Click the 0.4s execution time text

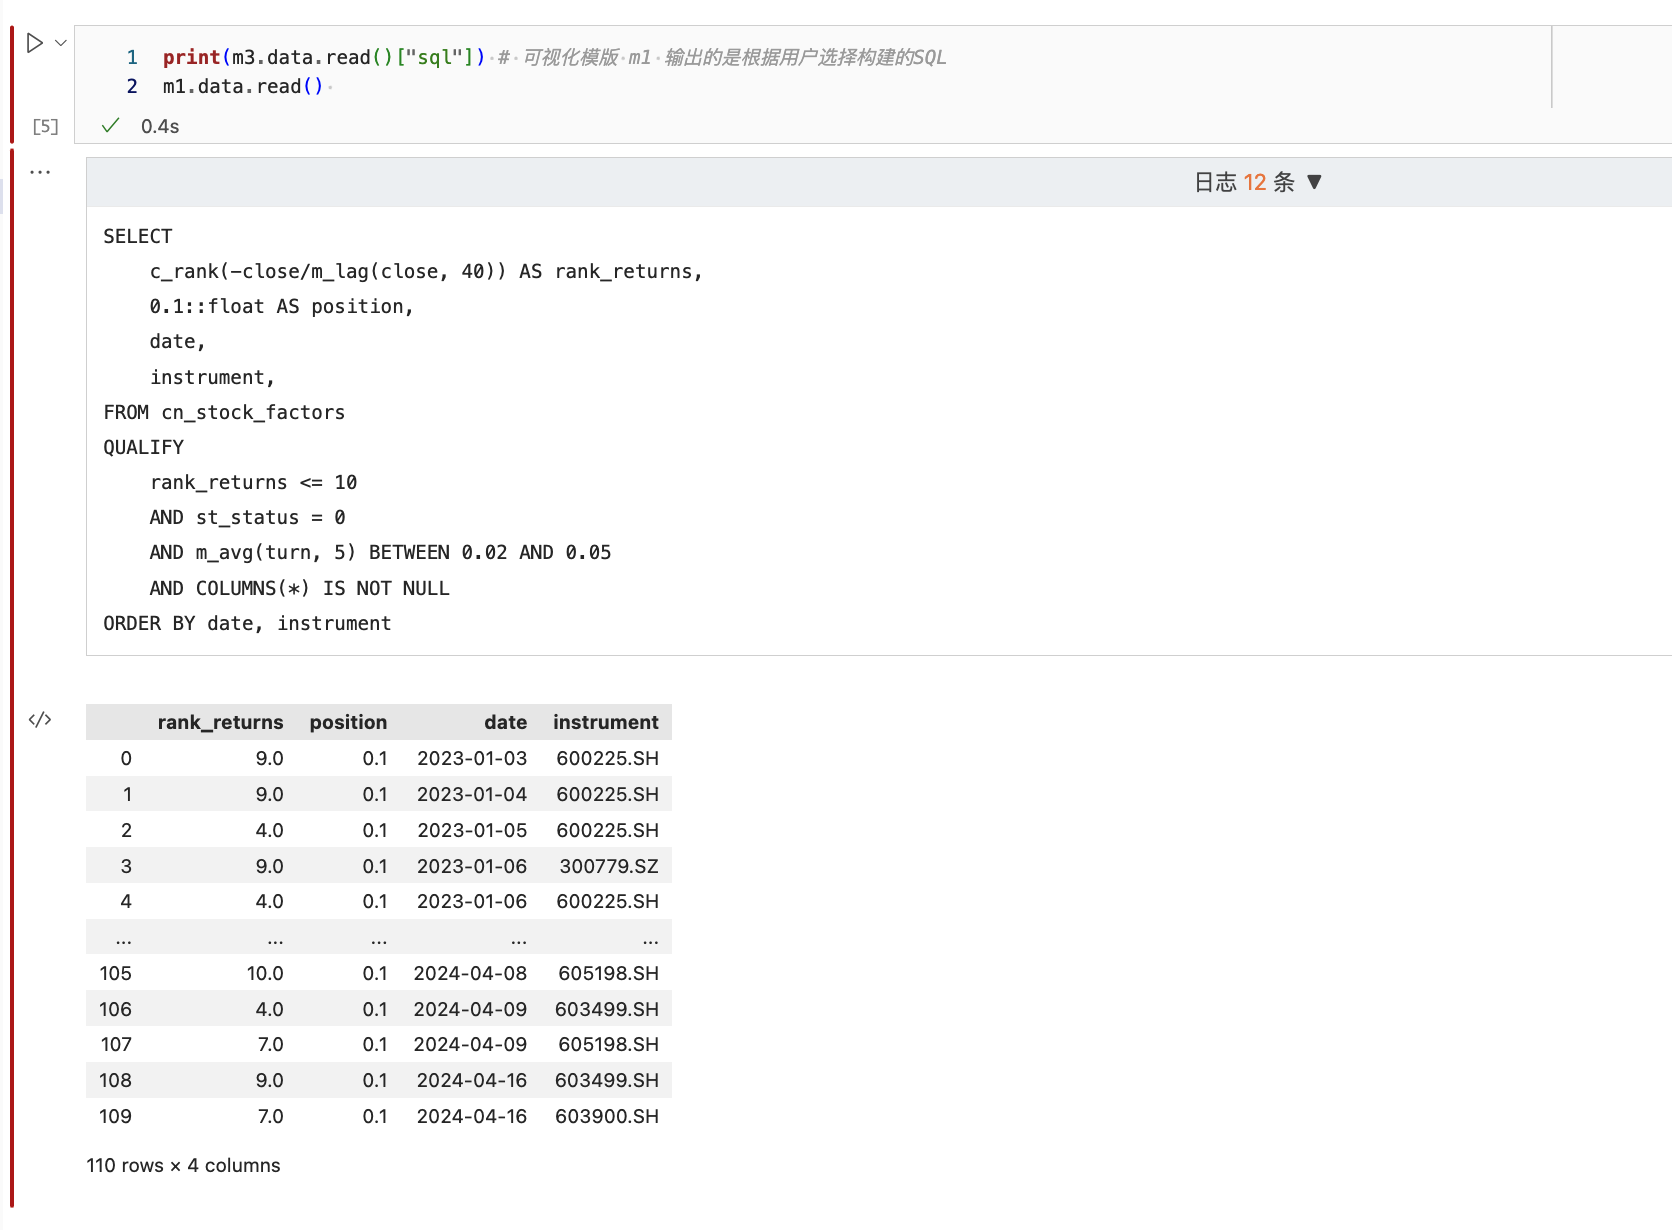tap(160, 126)
